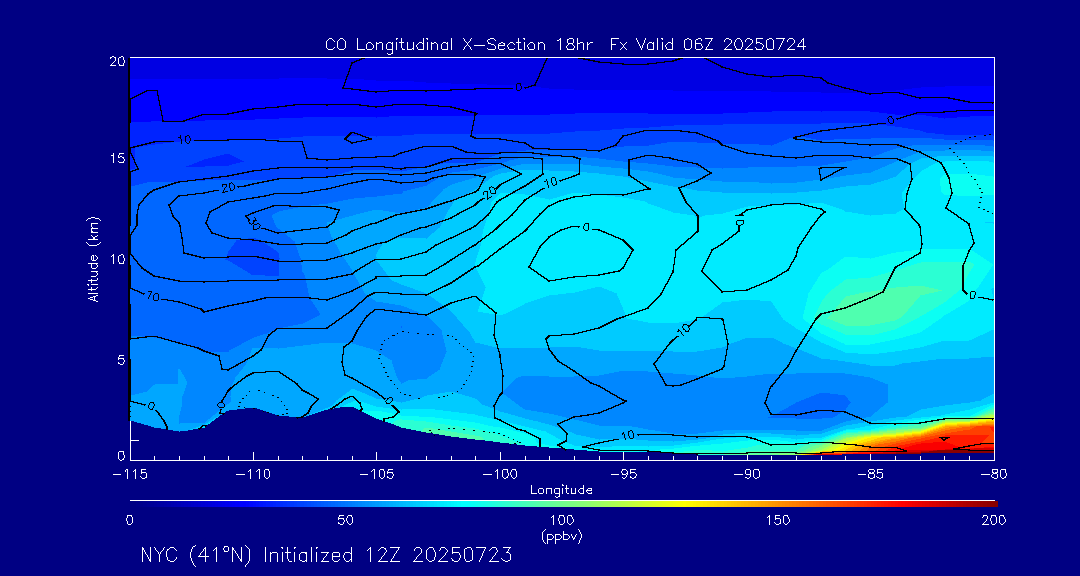
Task: Click the Altitude (km) y-axis label
Action: click(93, 258)
